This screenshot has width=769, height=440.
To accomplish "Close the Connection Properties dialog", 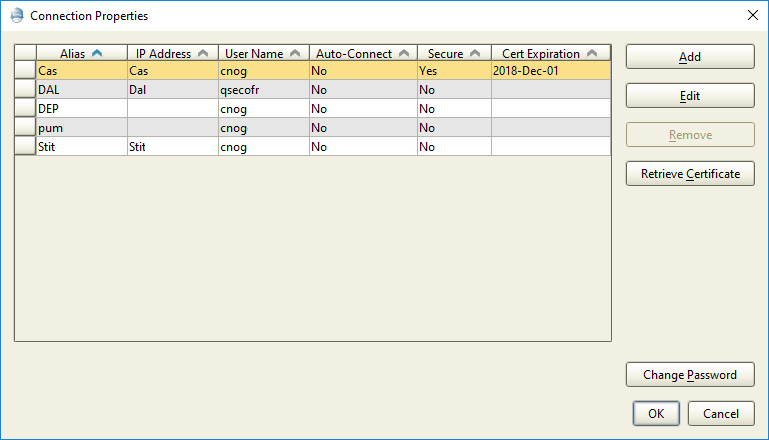I will [752, 15].
